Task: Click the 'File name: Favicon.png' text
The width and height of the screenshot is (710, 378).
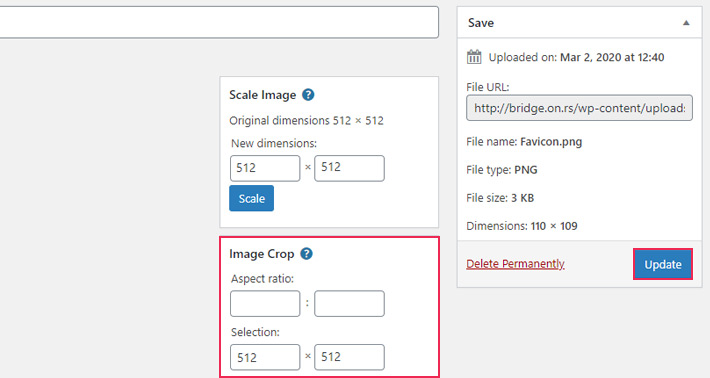Action: [524, 142]
